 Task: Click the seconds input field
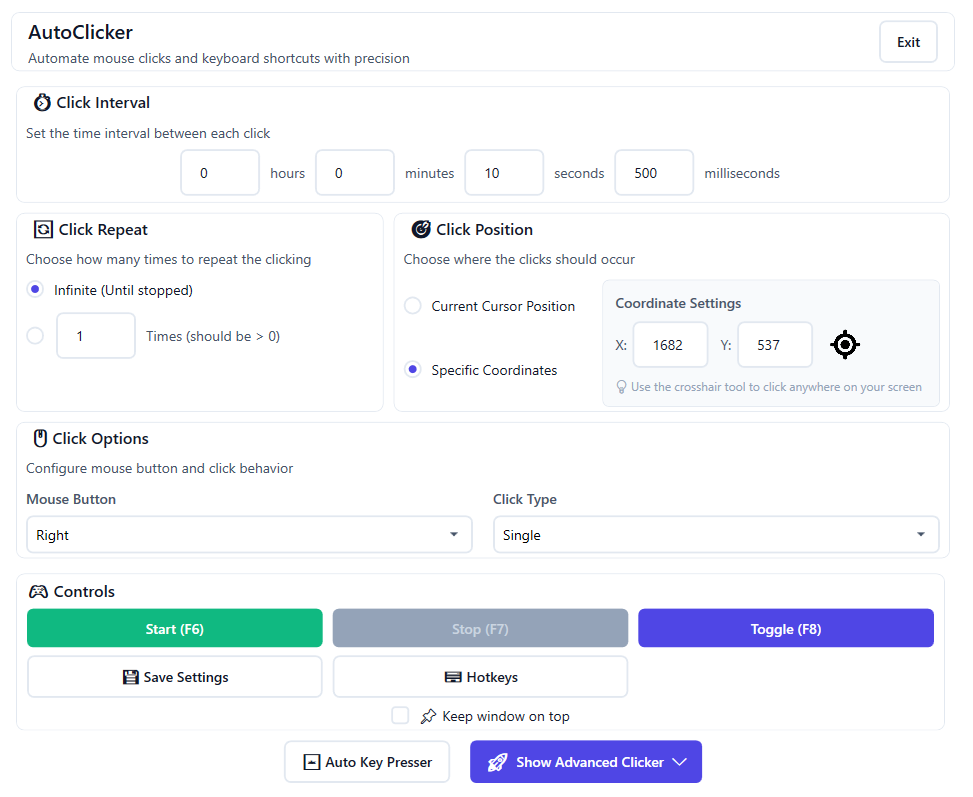coord(503,172)
